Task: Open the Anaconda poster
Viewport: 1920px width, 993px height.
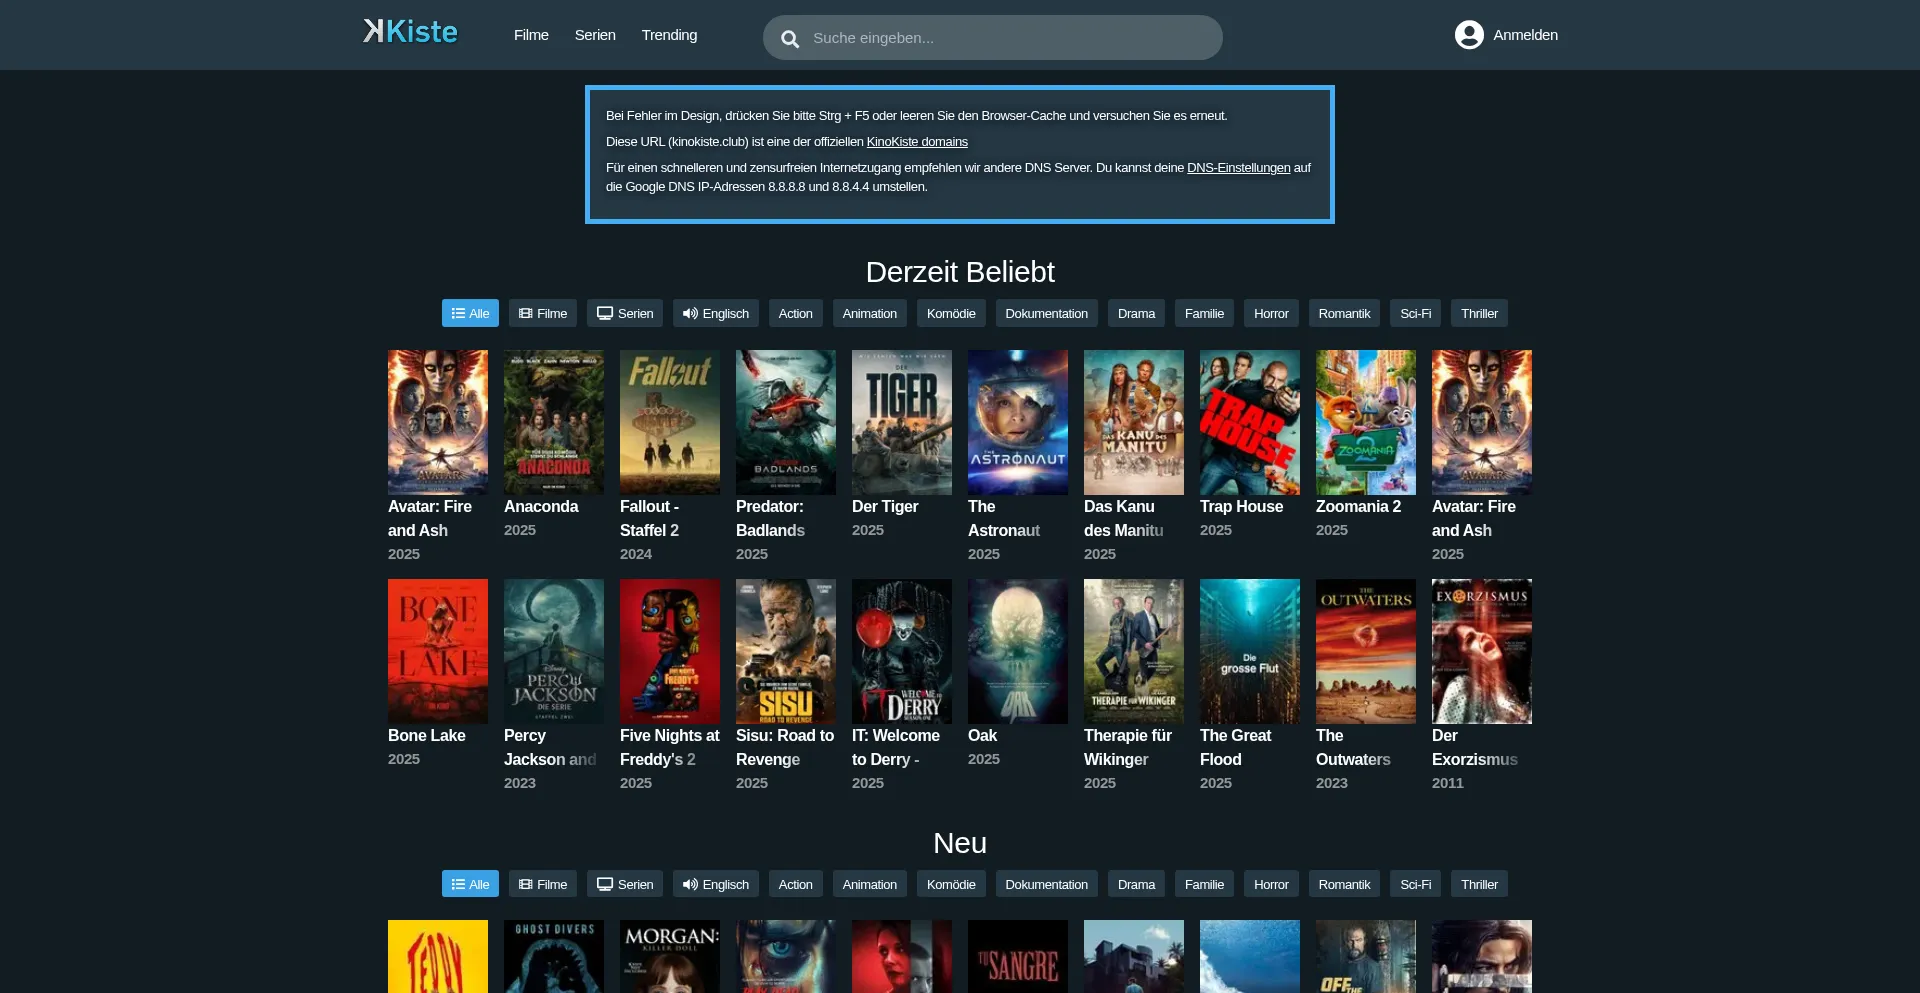Action: [x=554, y=422]
